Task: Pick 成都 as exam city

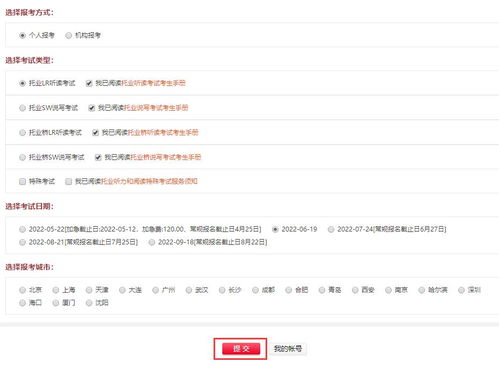Action: [255, 290]
